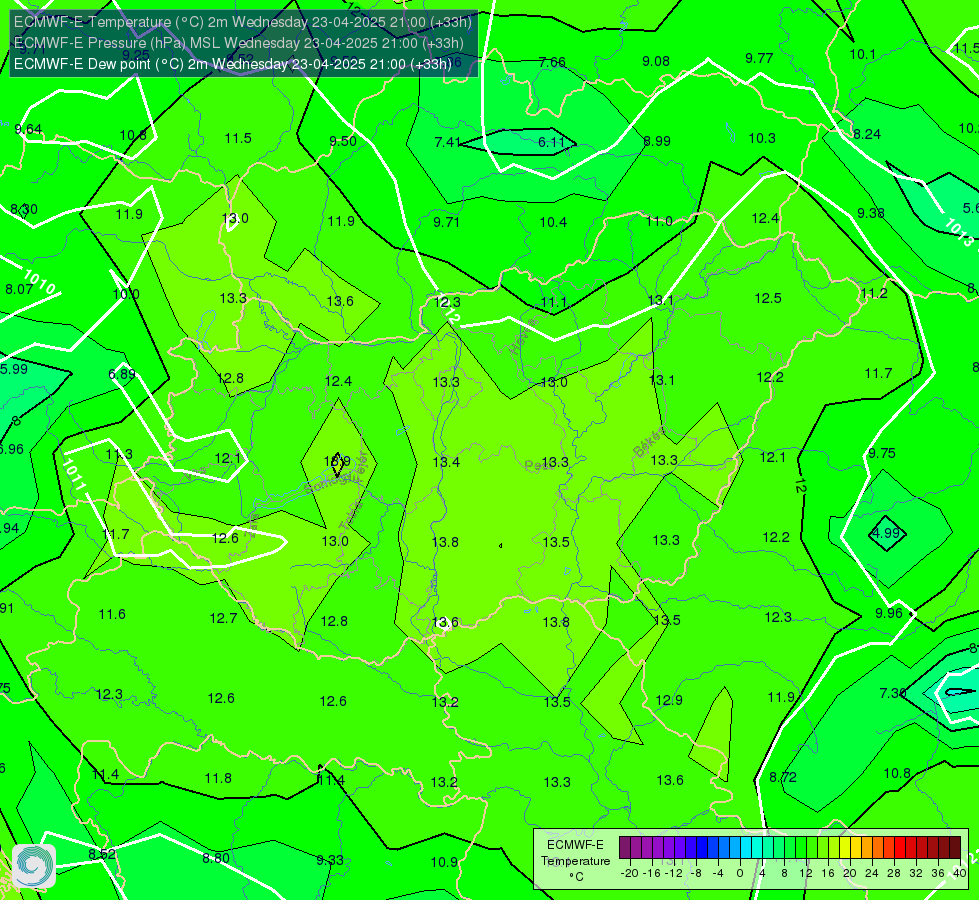Click the 8.72 temperature value

tap(783, 778)
